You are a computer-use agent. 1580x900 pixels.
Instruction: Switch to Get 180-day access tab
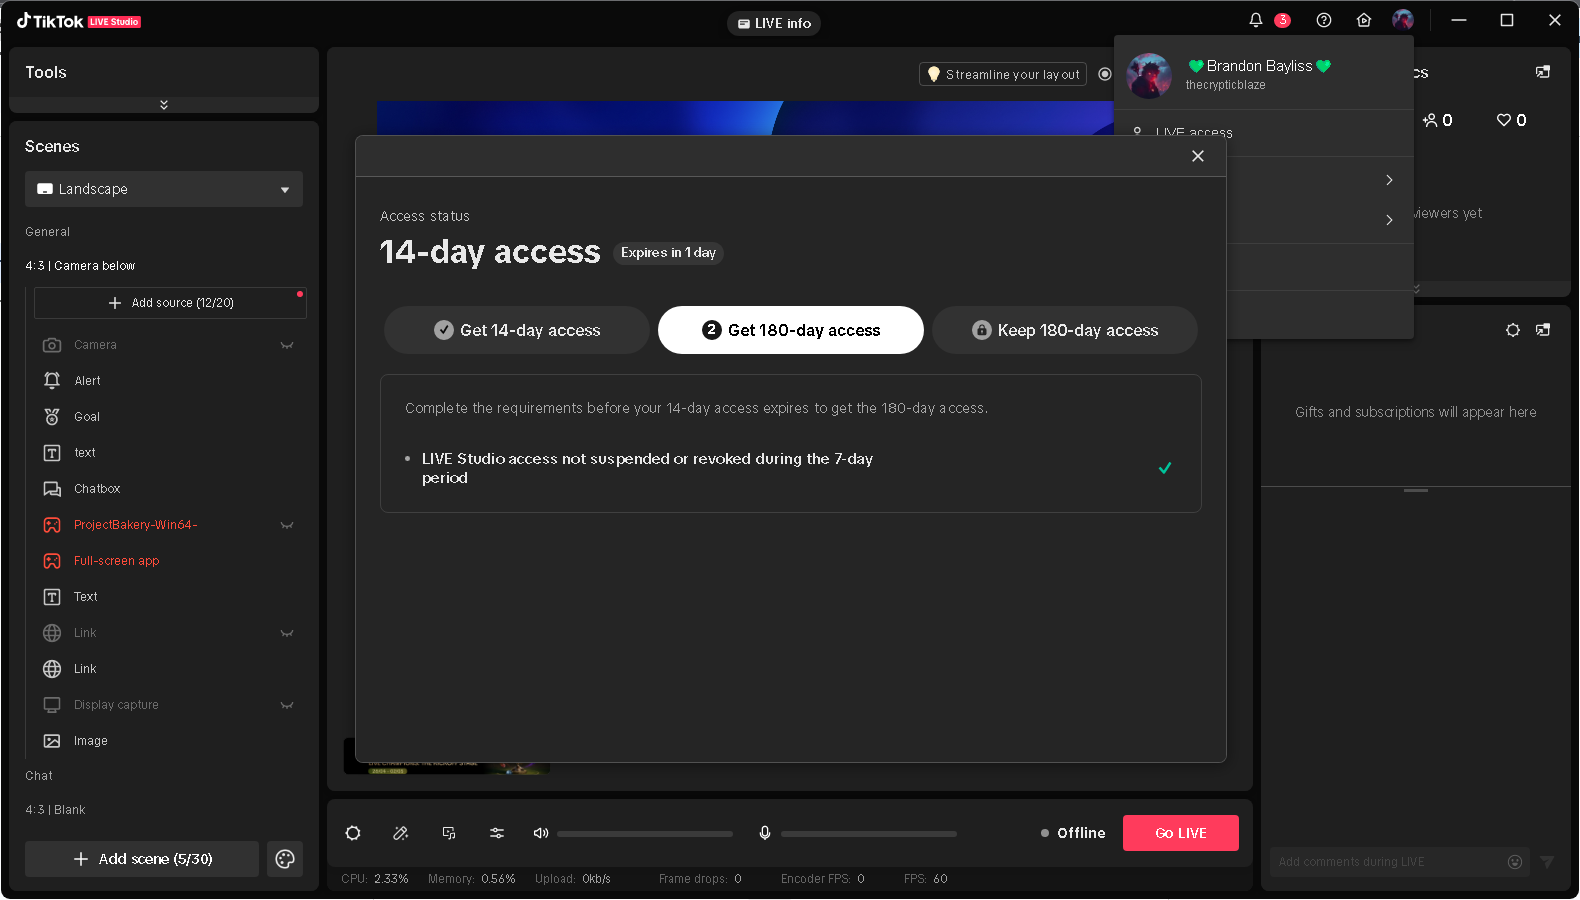[x=791, y=330]
